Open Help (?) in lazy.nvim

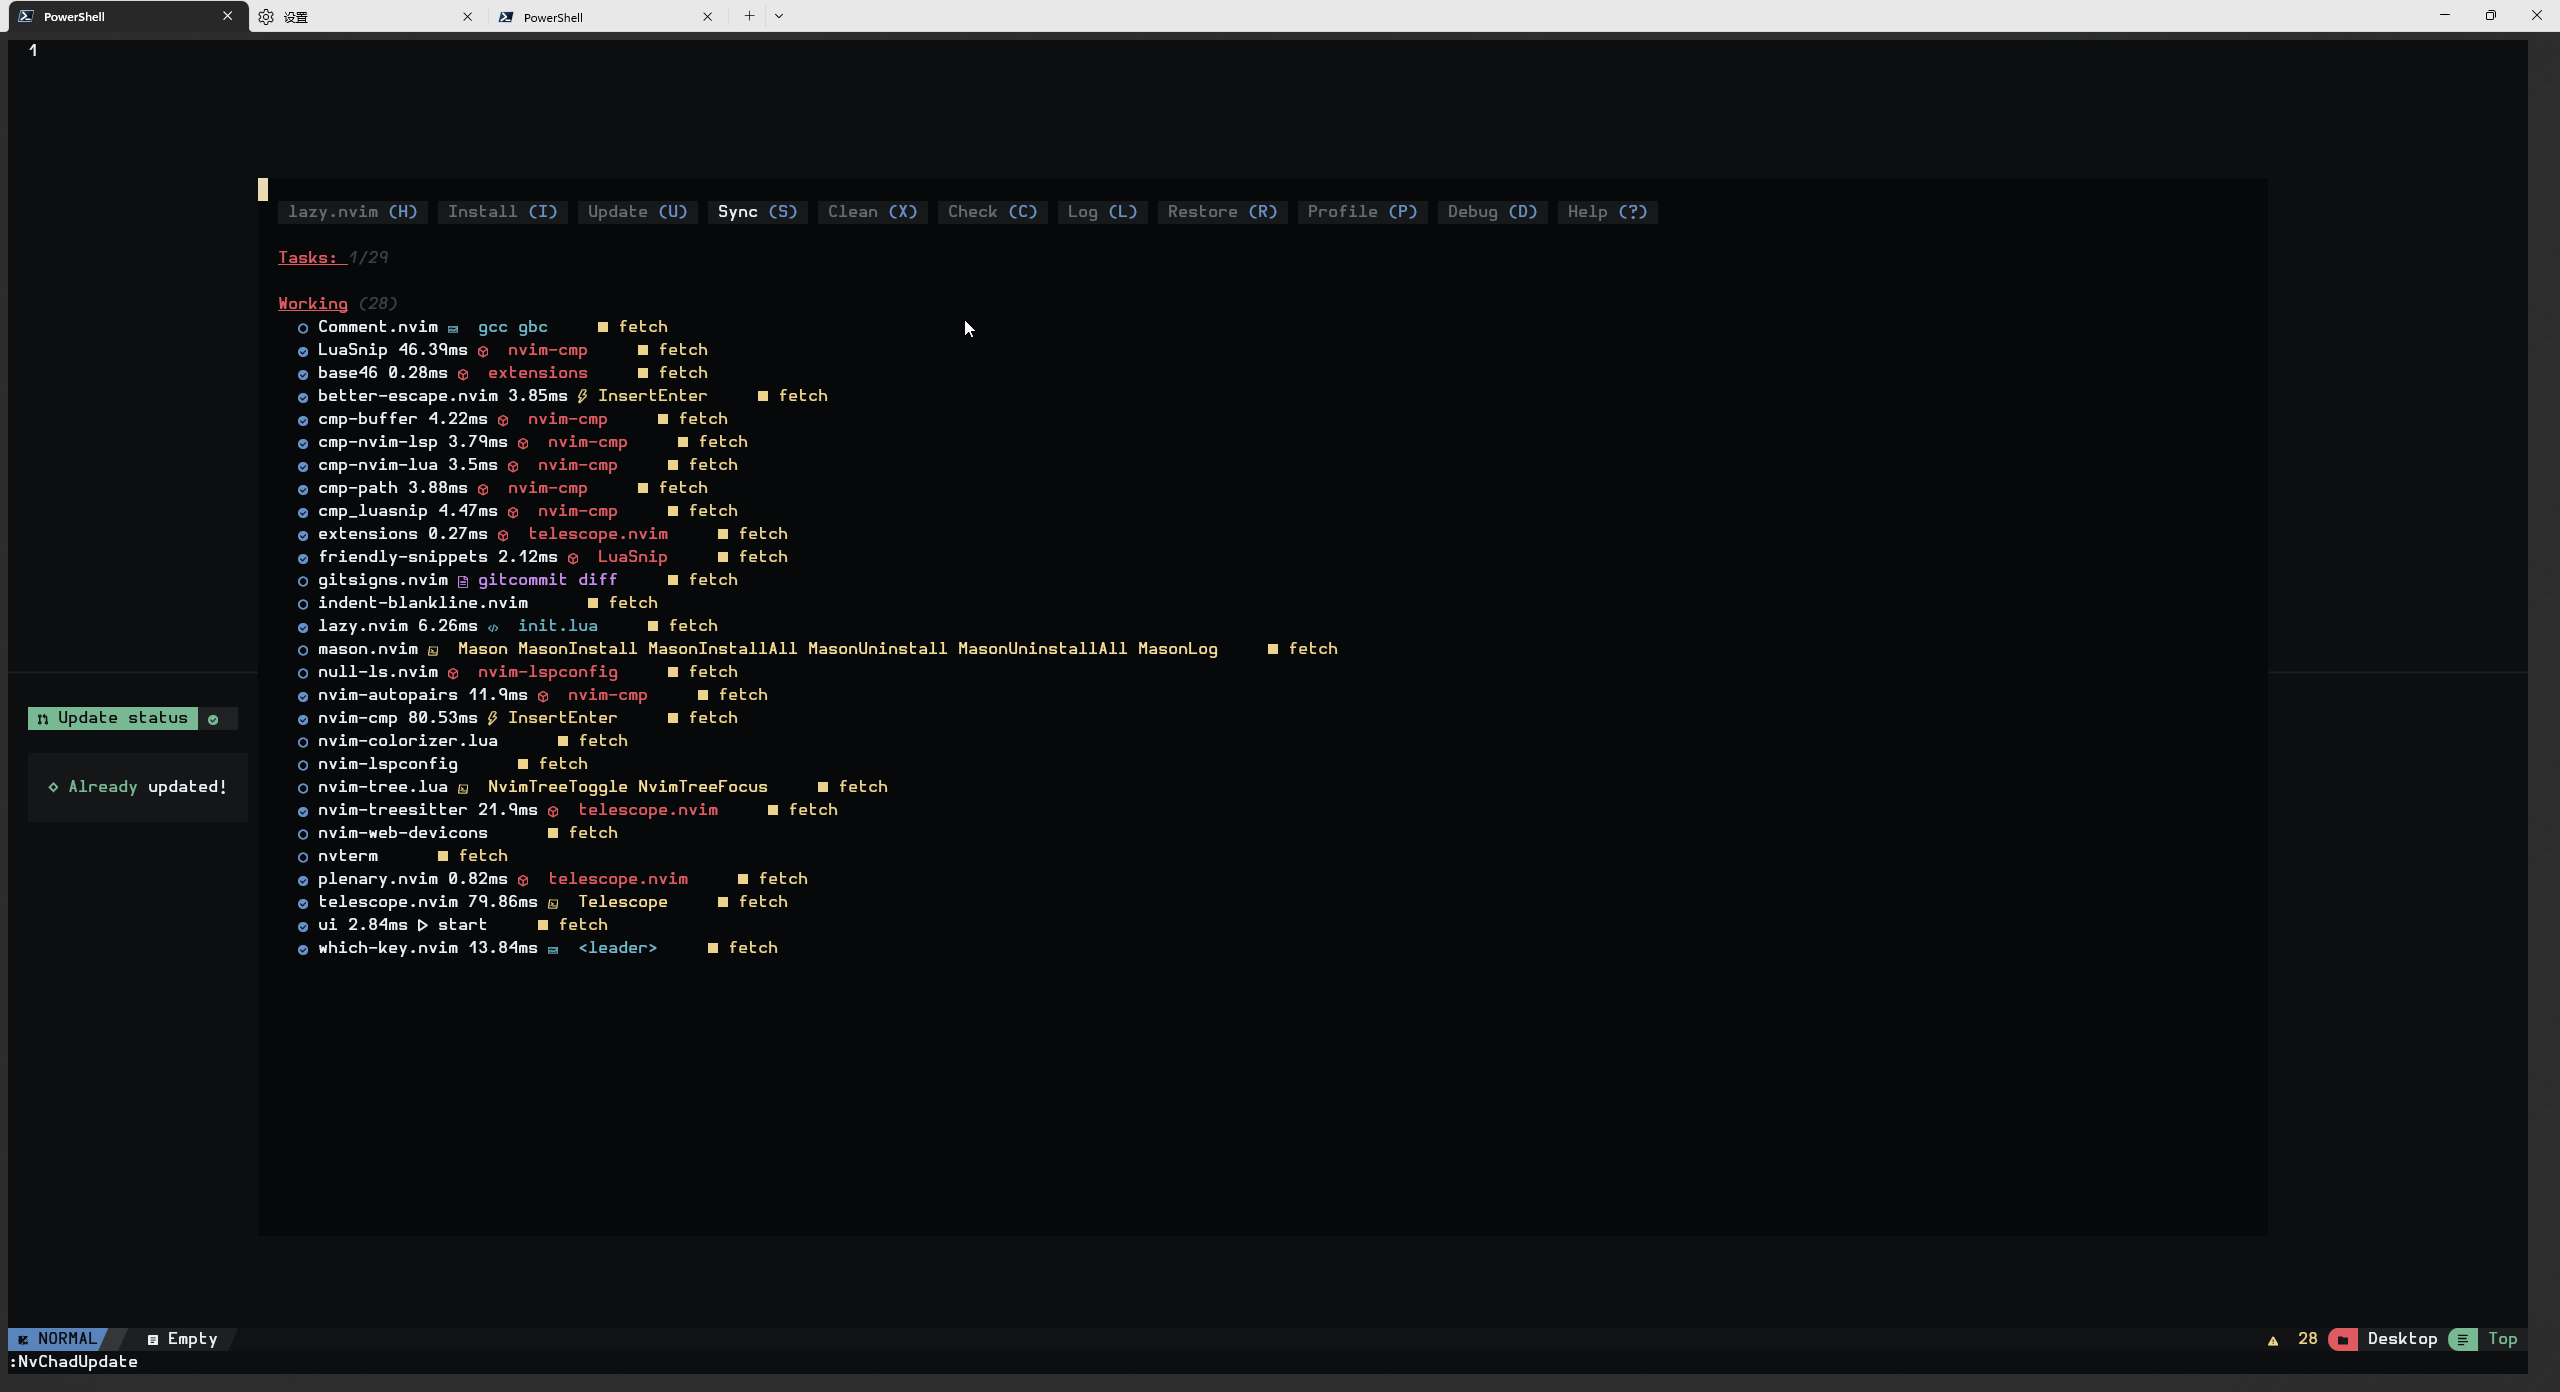pyautogui.click(x=1608, y=212)
